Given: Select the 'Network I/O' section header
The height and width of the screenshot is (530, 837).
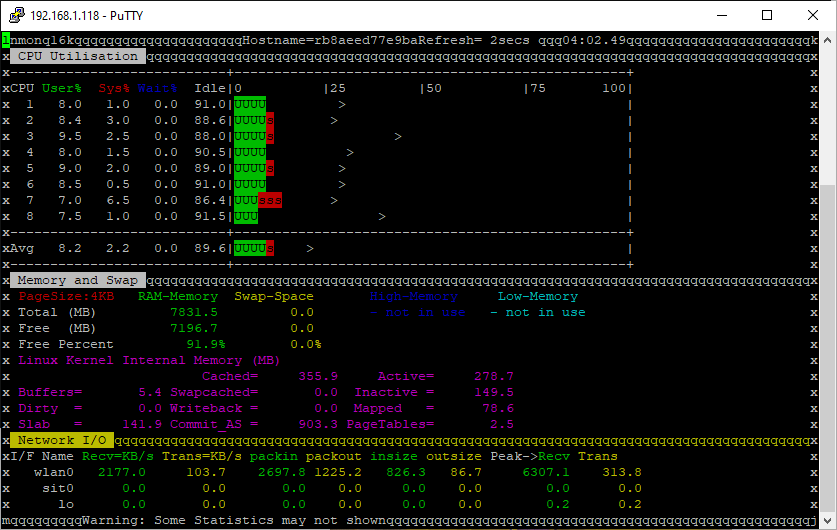Looking at the screenshot, I should click(62, 440).
